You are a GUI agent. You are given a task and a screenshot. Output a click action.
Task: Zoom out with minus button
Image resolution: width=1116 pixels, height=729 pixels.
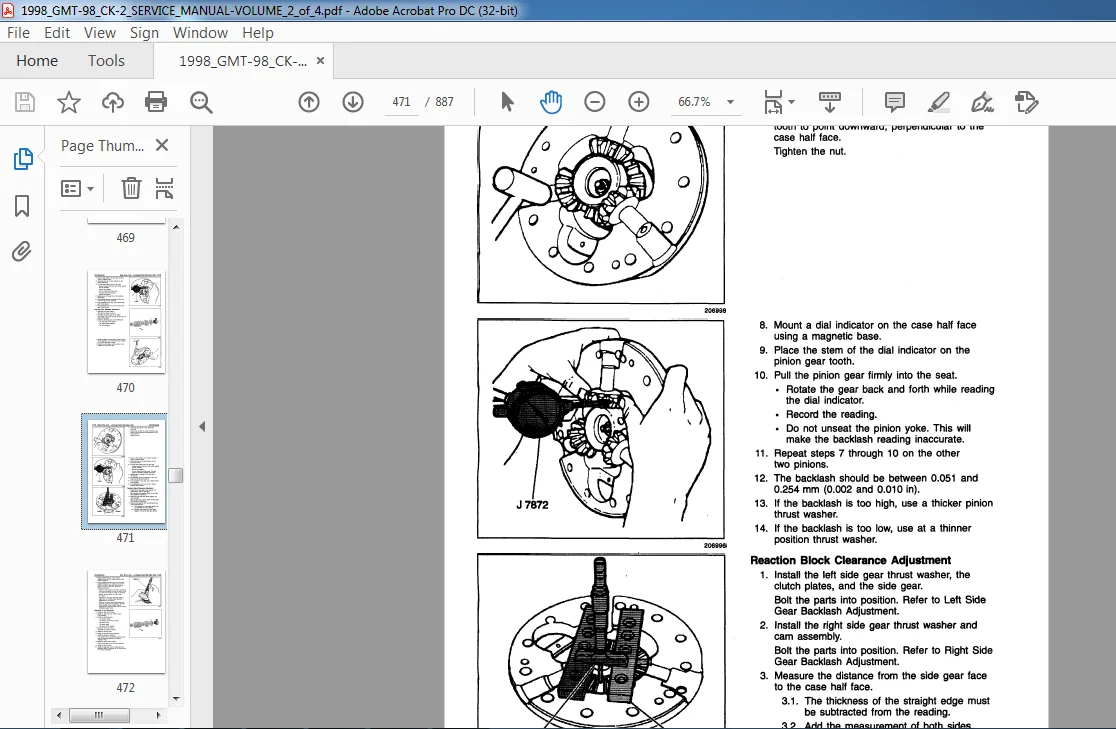[x=595, y=102]
